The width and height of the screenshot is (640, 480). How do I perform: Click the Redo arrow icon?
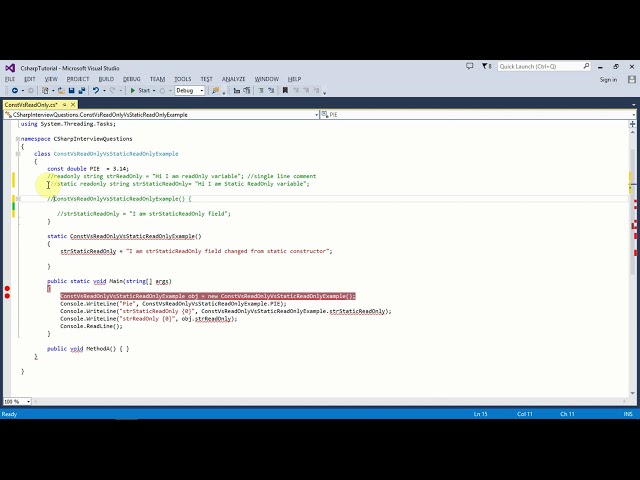(113, 91)
